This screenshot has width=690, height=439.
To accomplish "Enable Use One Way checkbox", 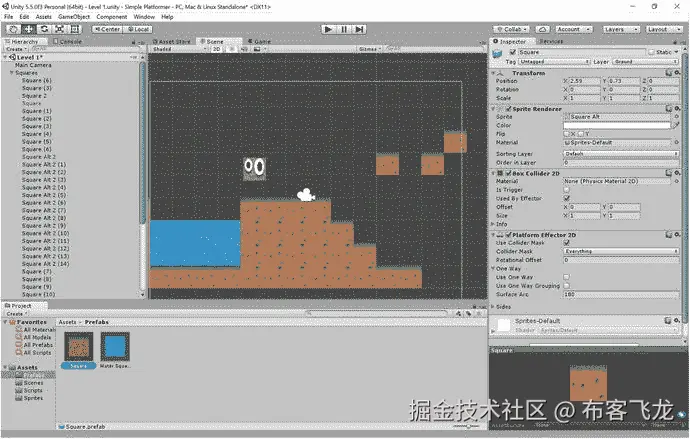I will coord(566,277).
